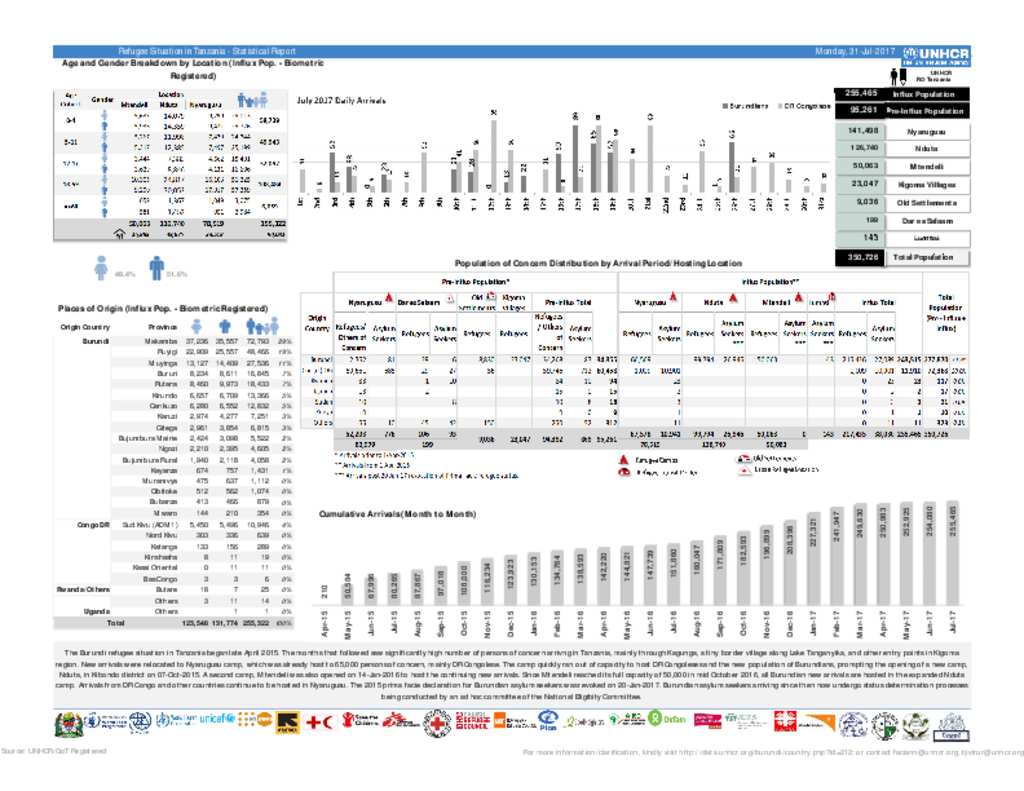Click the DR Congolese legend color swatch
This screenshot has height=791, width=1024.
(x=780, y=105)
